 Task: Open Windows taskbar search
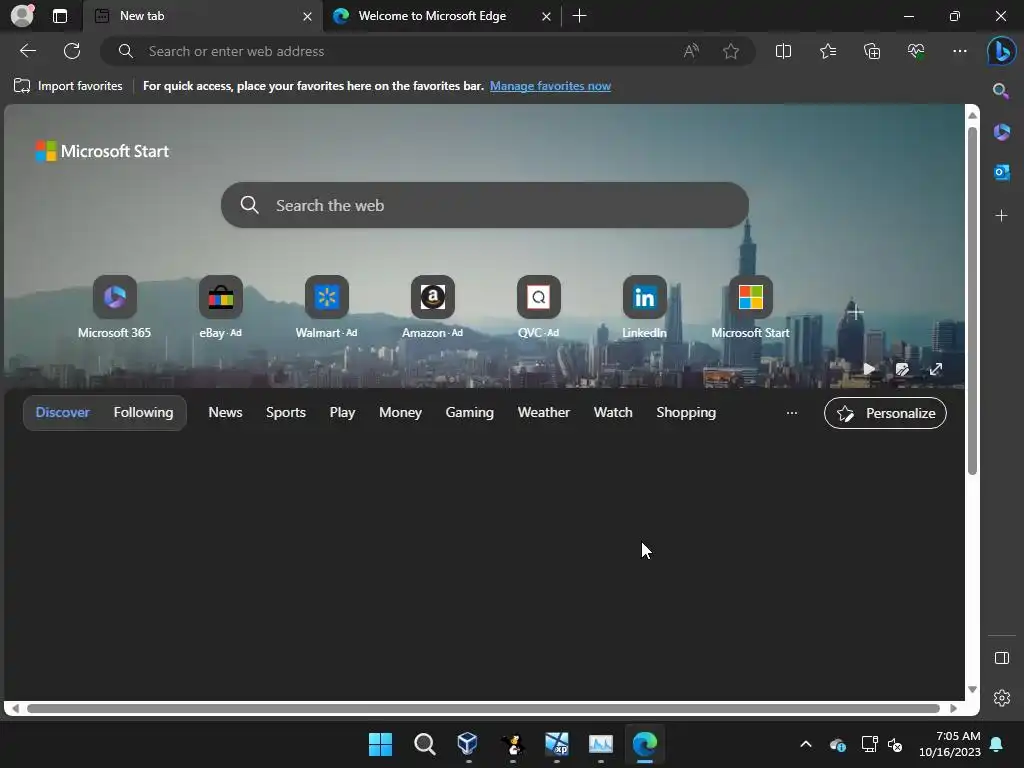[x=424, y=744]
